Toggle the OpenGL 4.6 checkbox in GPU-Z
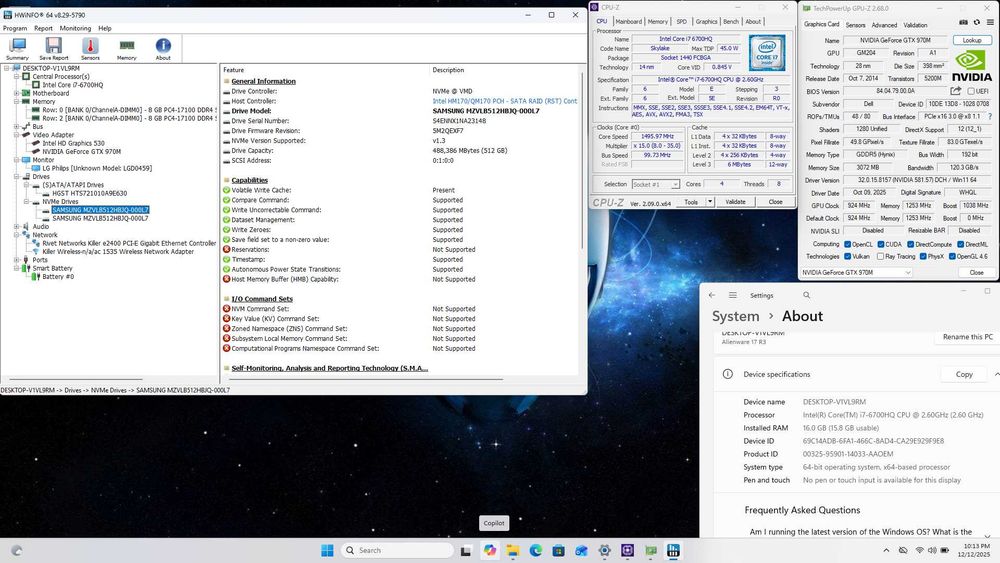1000x563 pixels. [x=952, y=256]
